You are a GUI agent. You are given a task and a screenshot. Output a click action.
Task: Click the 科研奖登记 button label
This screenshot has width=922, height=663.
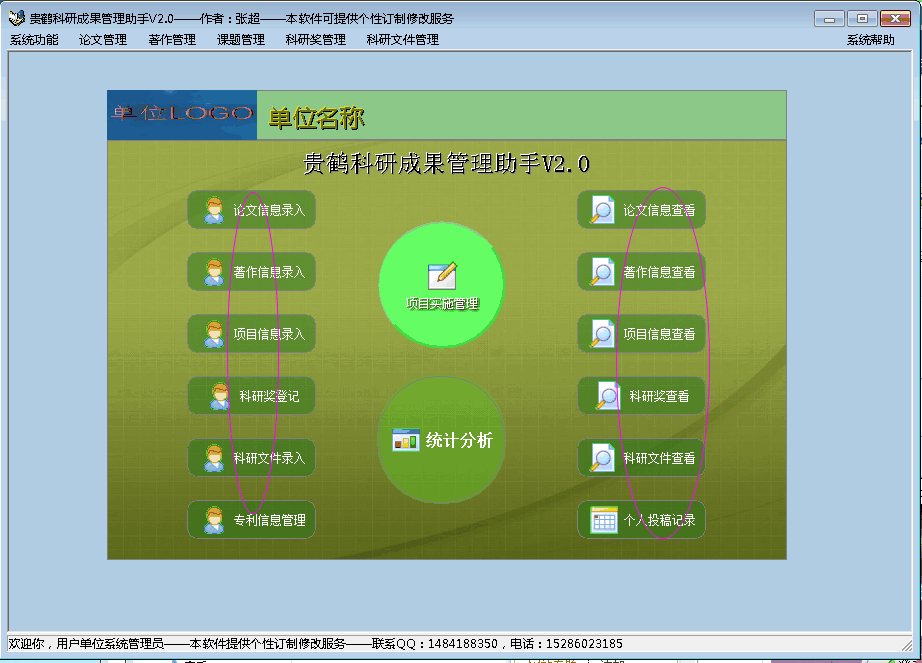(269, 396)
